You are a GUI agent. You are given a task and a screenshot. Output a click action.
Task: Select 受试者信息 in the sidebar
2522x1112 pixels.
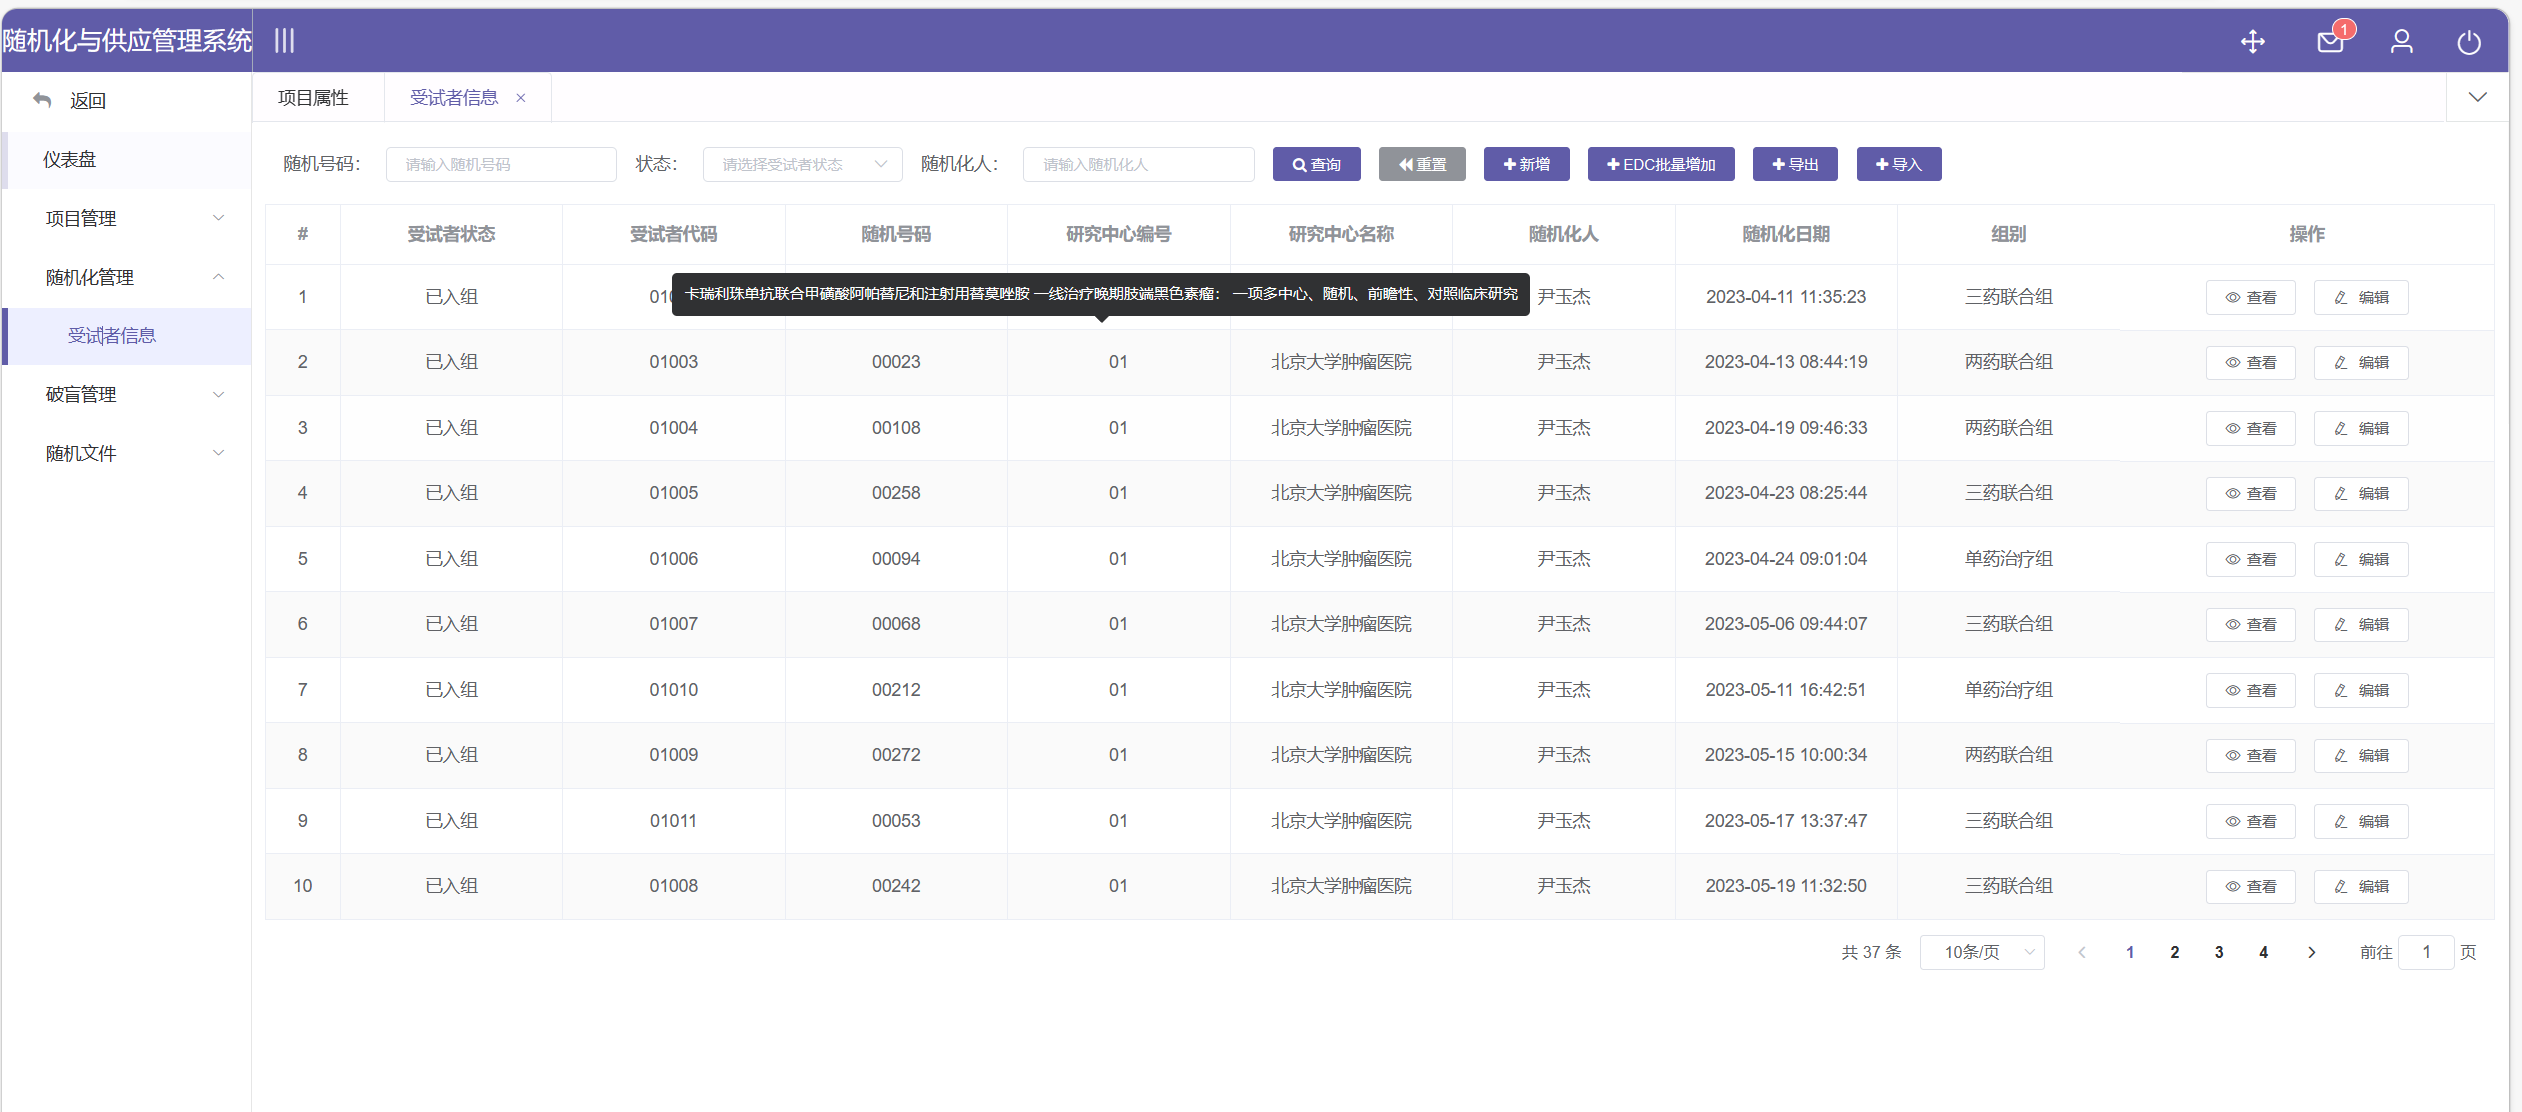(x=127, y=336)
